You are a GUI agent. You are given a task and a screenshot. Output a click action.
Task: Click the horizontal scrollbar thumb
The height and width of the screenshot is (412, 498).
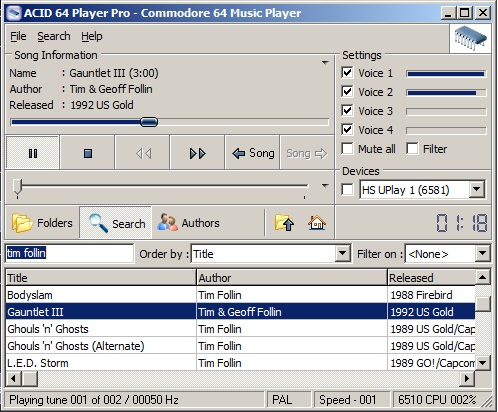30,379
